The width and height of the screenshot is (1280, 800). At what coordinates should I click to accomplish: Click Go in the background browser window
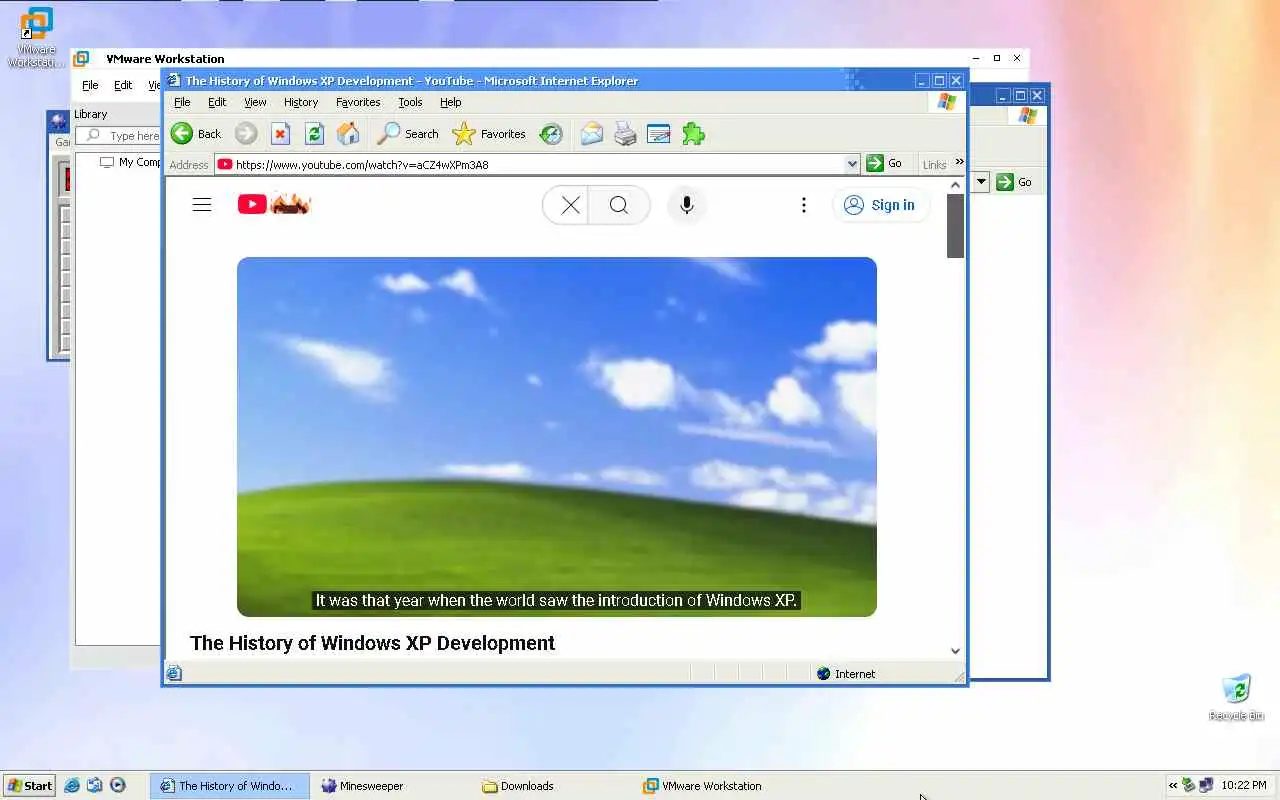[x=1014, y=182]
